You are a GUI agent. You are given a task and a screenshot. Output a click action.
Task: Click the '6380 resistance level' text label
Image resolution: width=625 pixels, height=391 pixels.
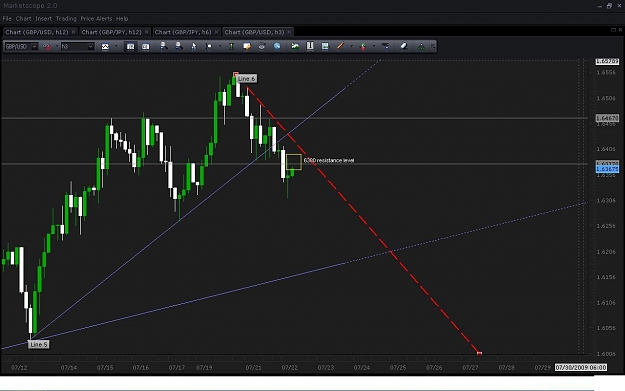coord(329,160)
